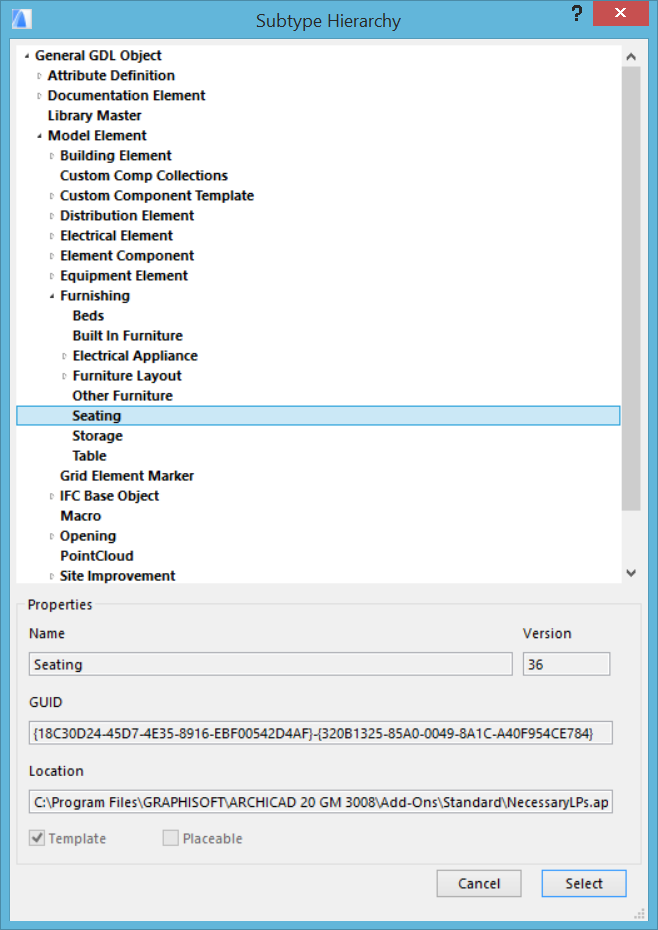Viewport: 658px width, 930px height.
Task: Click the GUID text field
Action: coord(320,733)
